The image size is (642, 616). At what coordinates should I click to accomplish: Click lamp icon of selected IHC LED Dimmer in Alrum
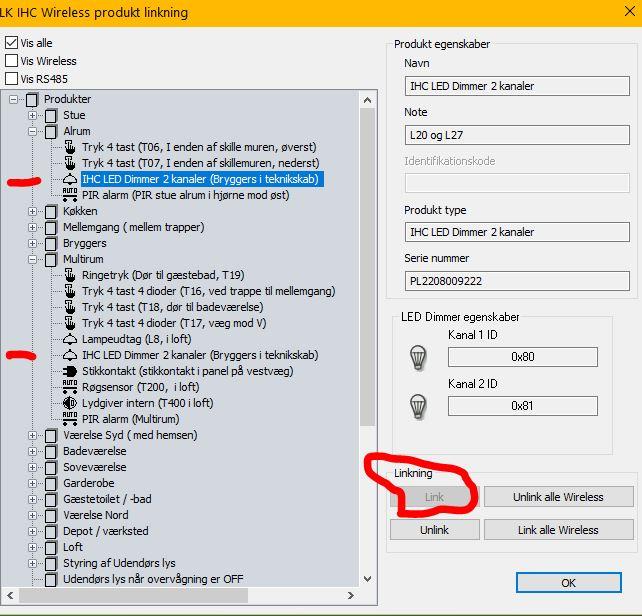click(70, 179)
